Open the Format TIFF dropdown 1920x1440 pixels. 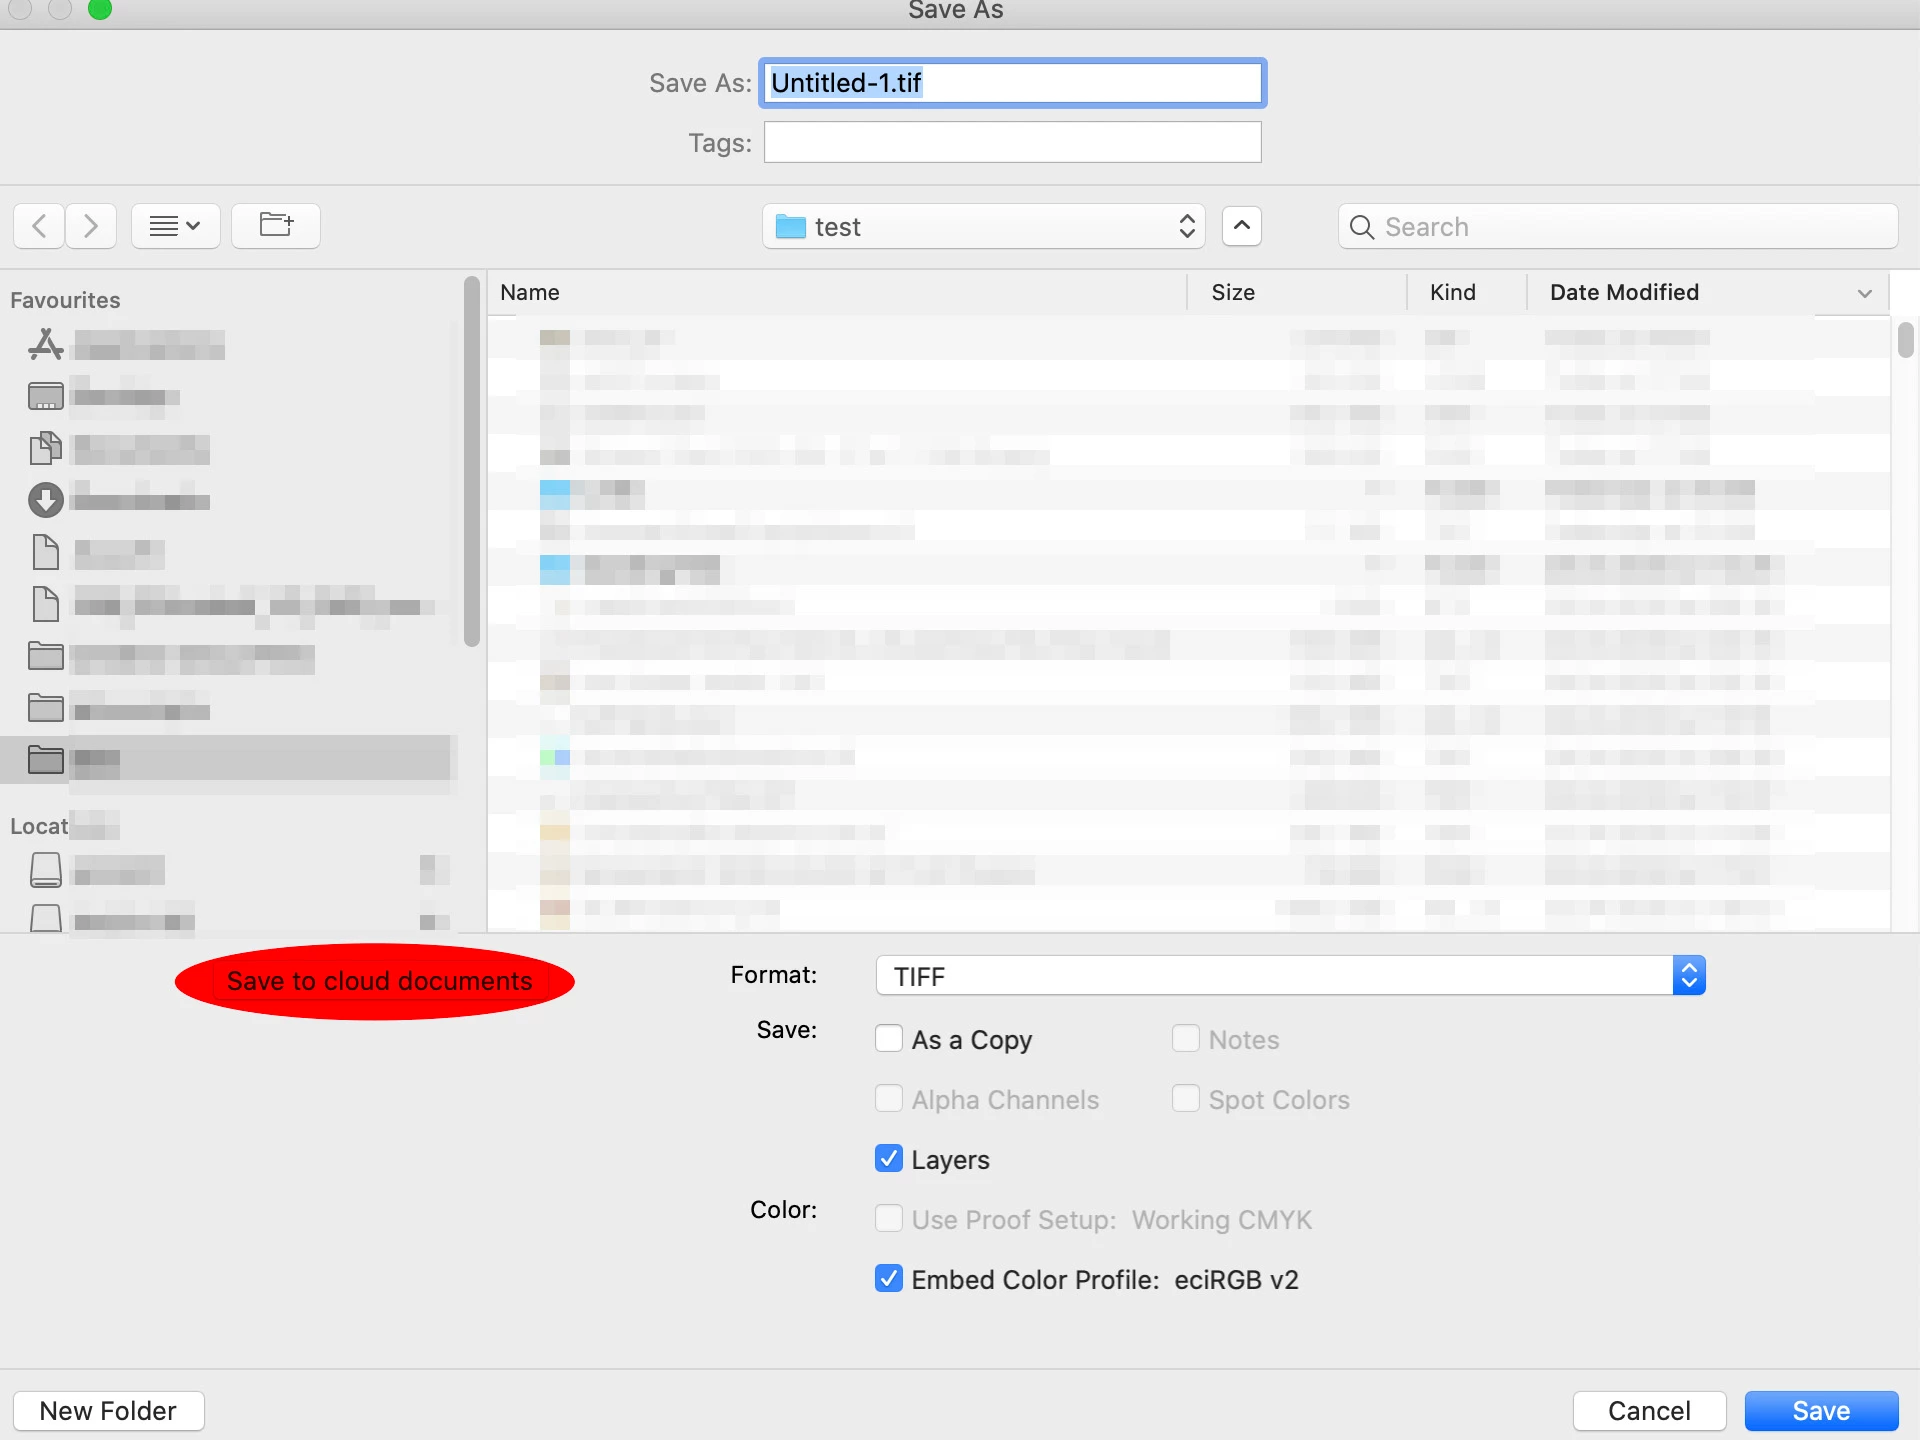coord(1290,975)
